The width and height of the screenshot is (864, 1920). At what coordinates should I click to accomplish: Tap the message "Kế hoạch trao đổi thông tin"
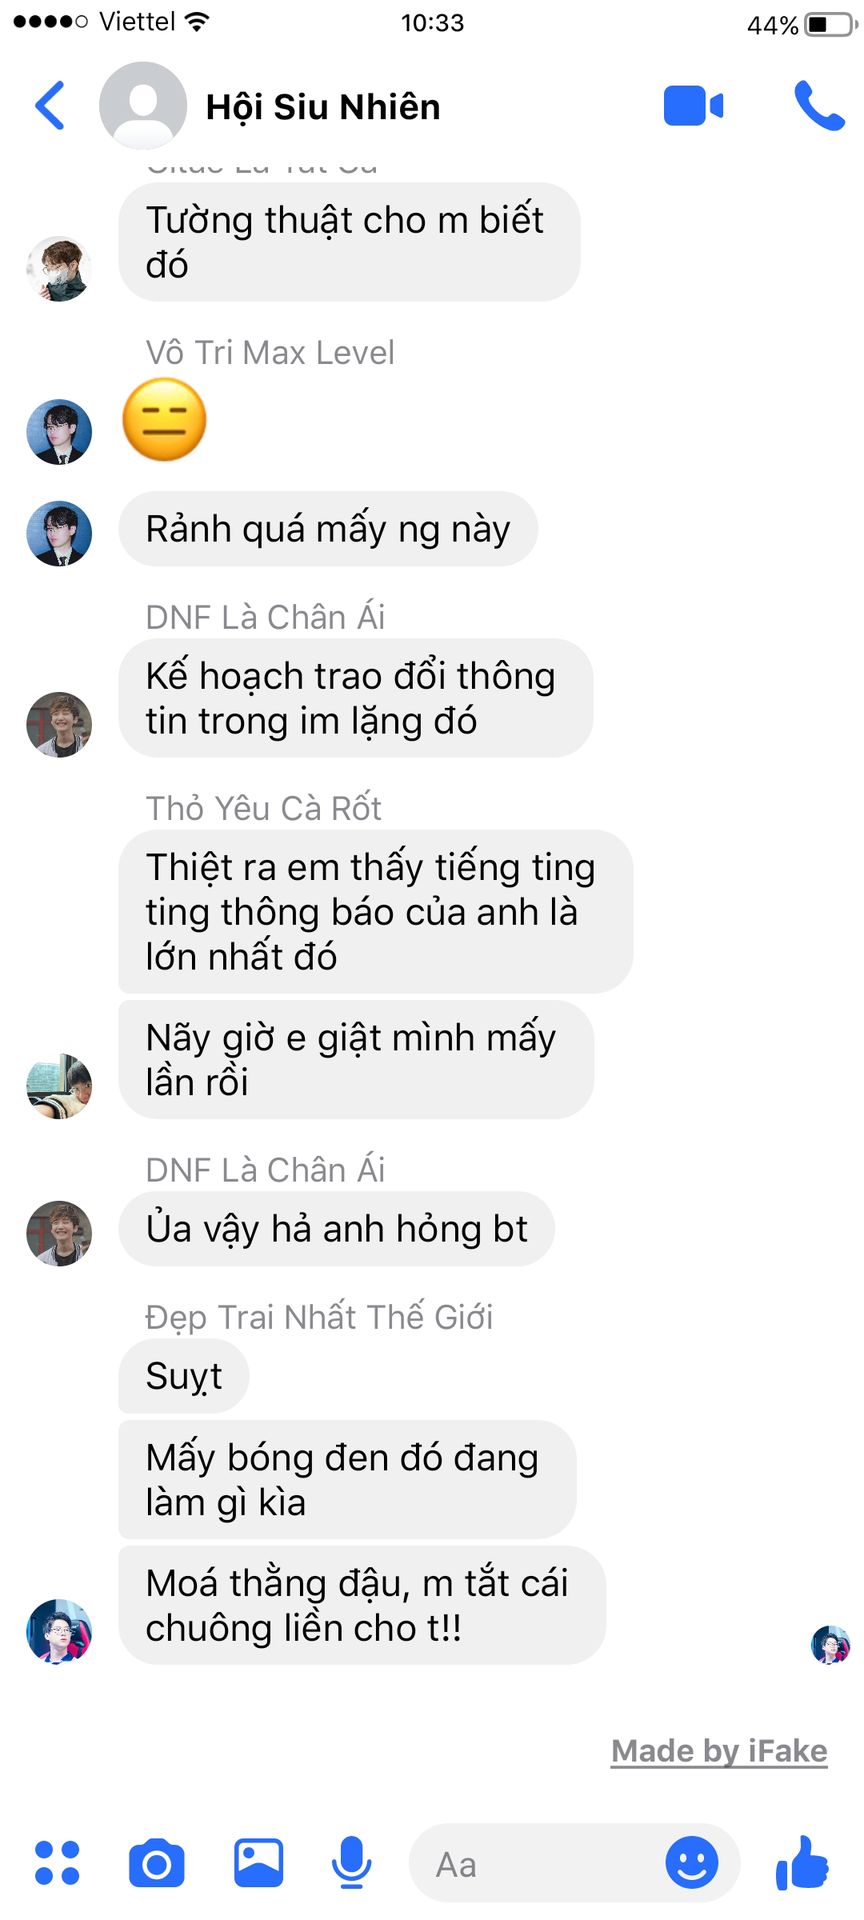pyautogui.click(x=356, y=698)
